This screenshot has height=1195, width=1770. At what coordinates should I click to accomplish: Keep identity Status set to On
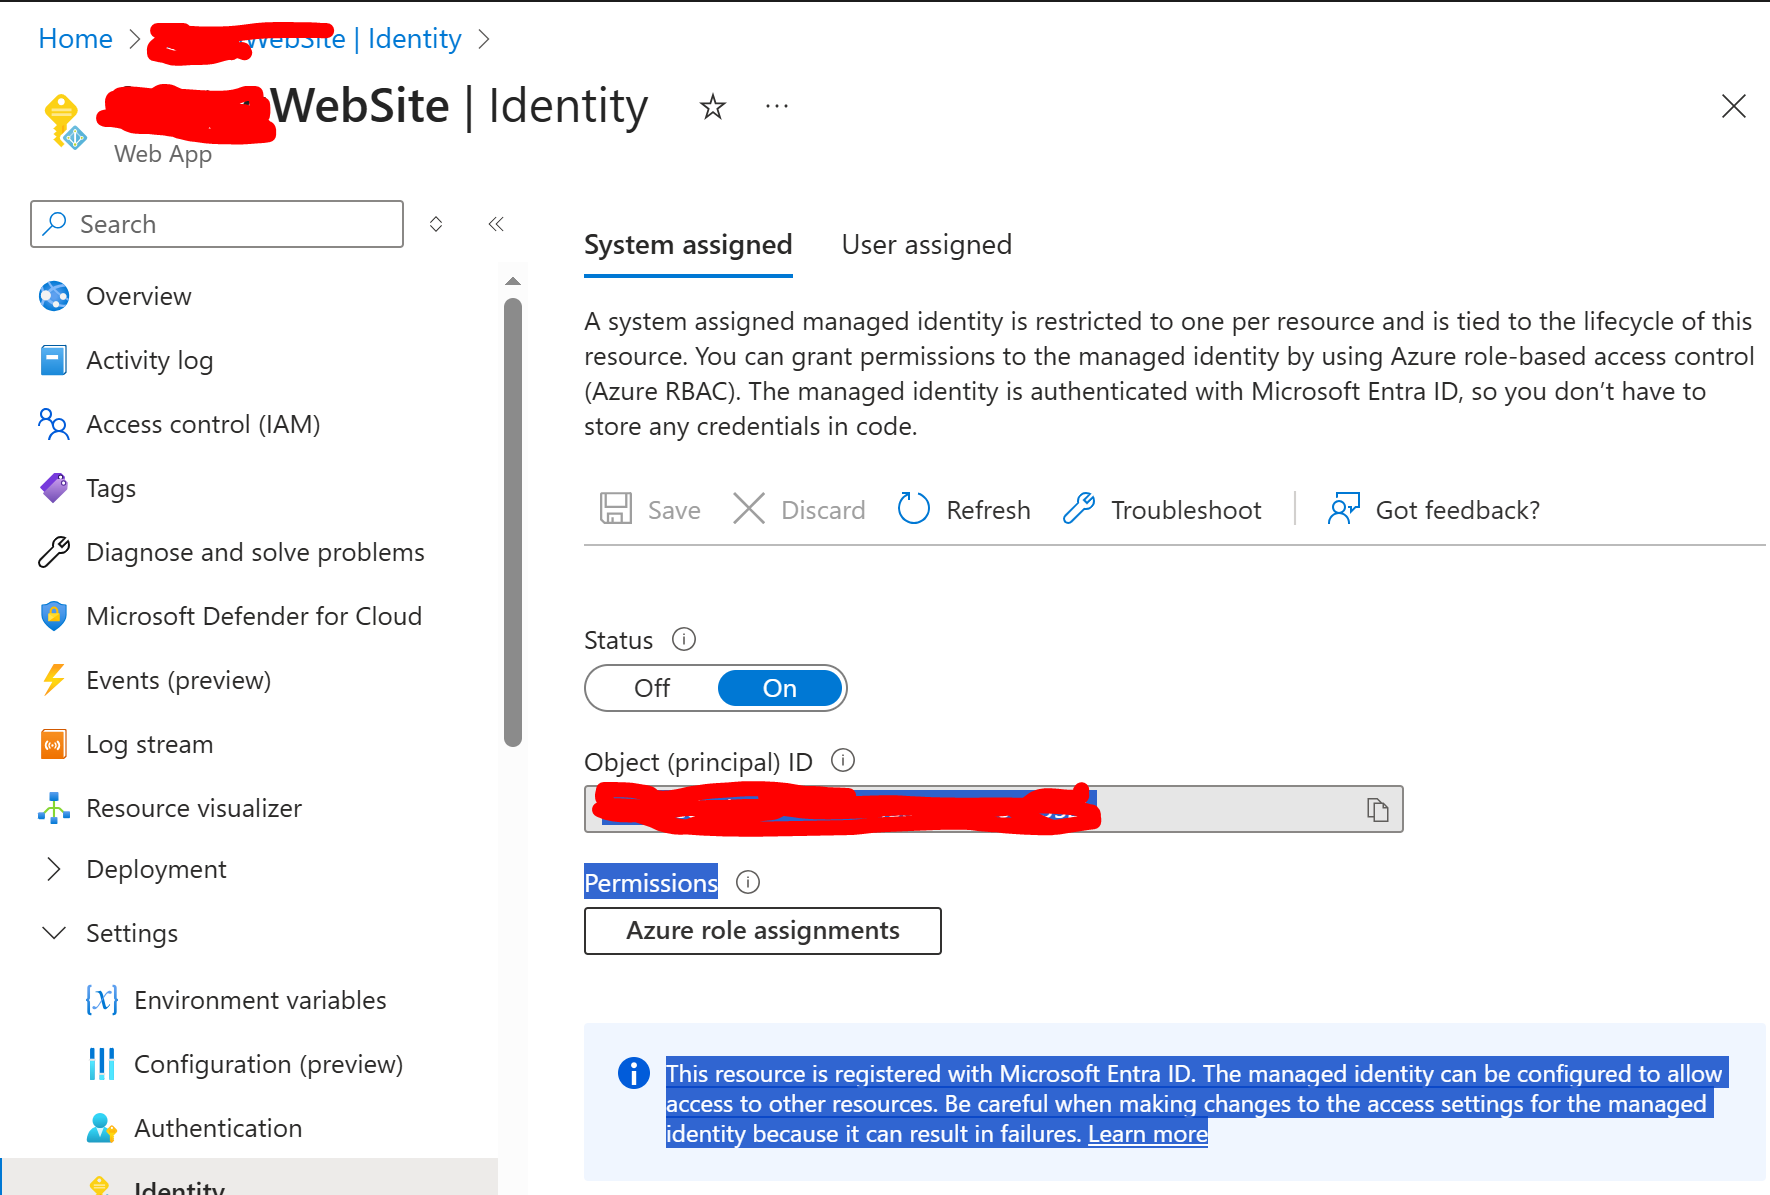pos(779,688)
